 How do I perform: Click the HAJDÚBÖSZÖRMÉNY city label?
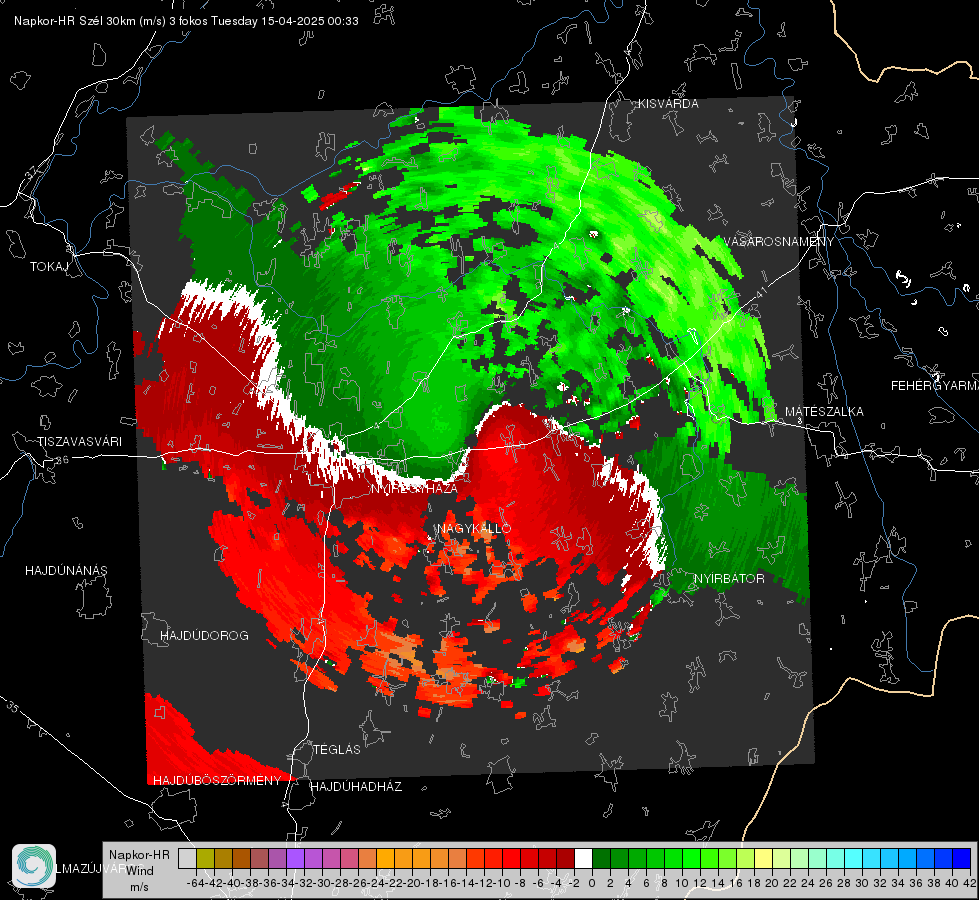pos(217,780)
